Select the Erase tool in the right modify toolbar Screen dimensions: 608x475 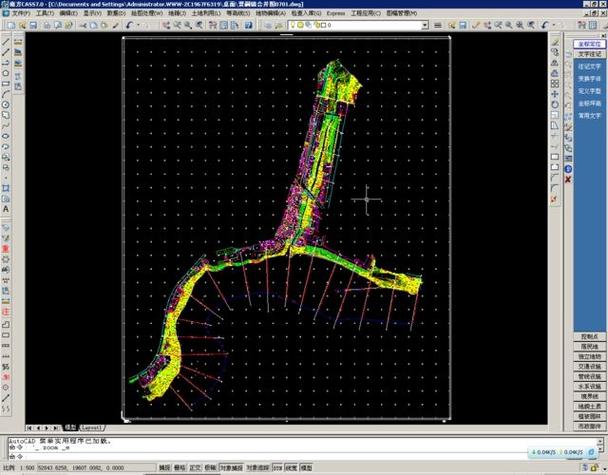click(555, 42)
